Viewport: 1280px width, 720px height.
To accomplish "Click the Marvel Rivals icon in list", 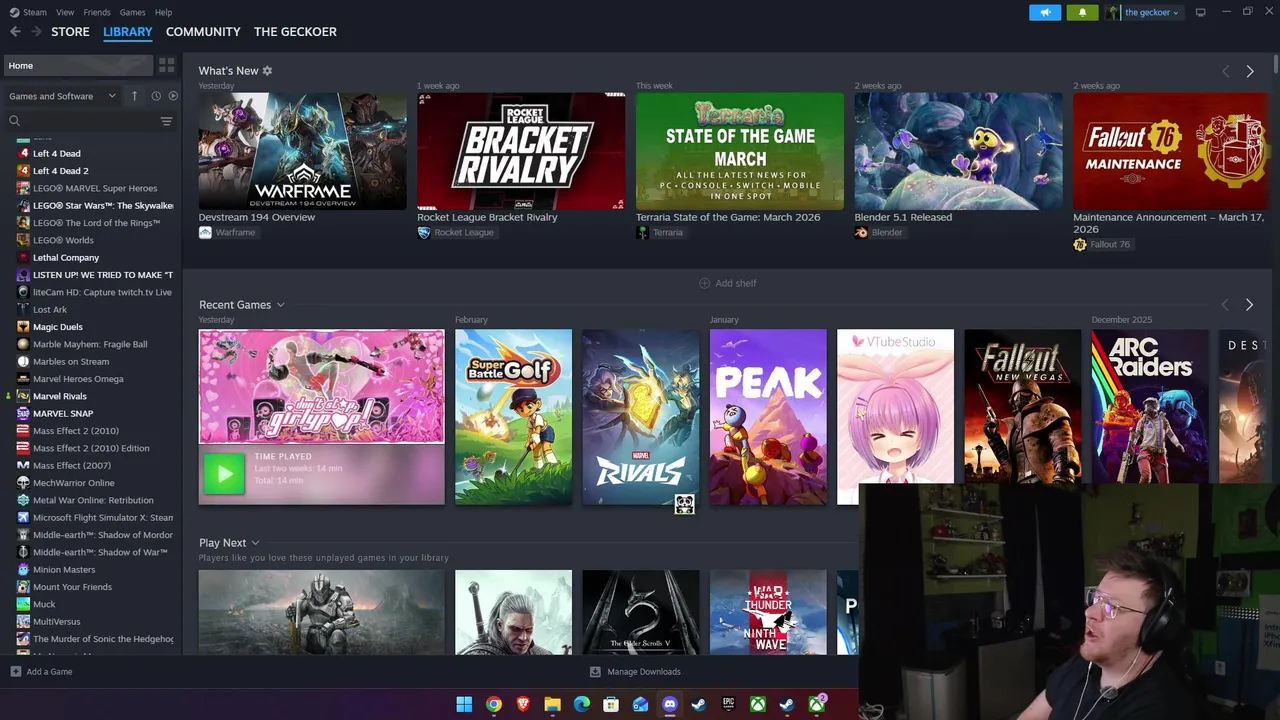I will [x=23, y=396].
